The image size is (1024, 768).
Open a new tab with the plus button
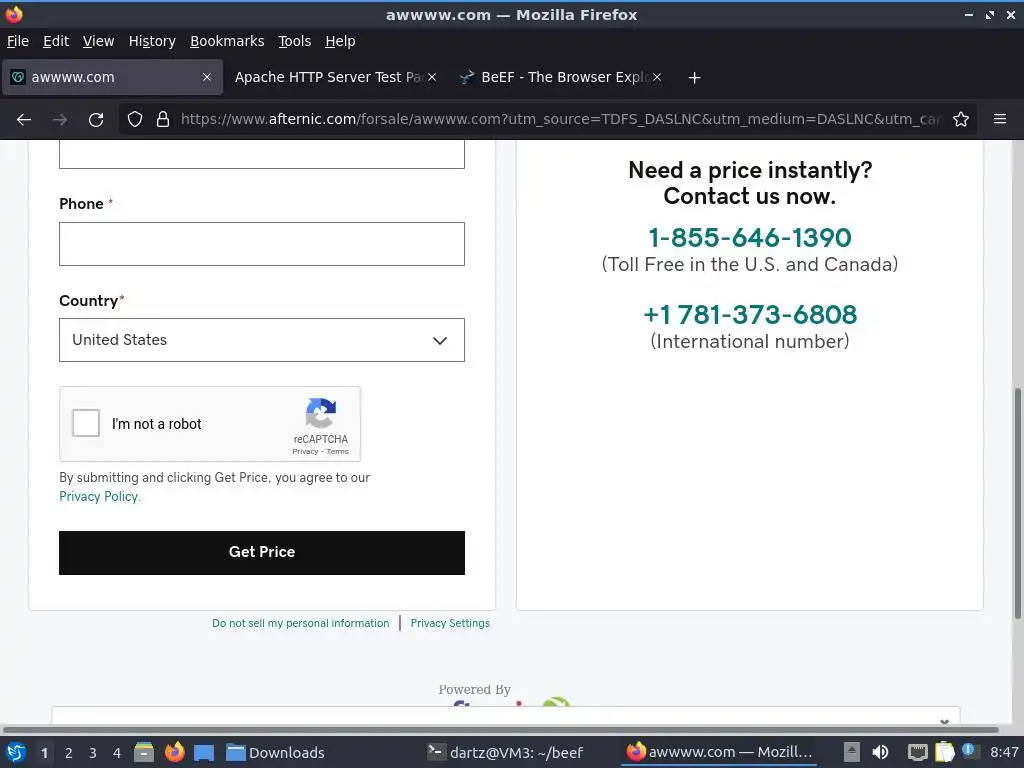(694, 78)
